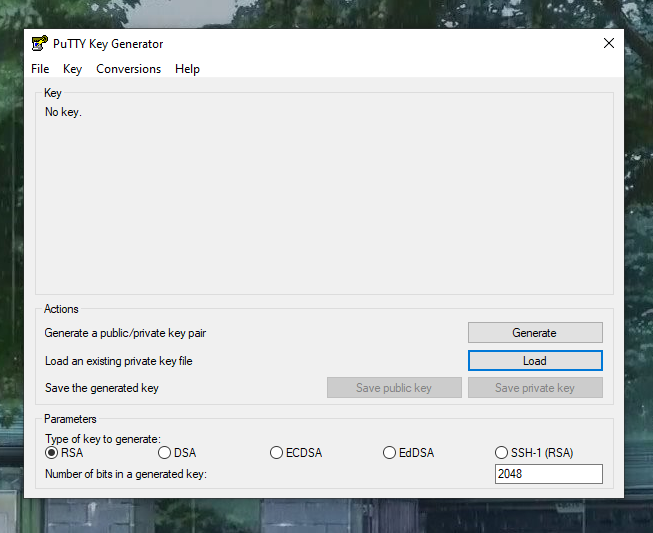Click the 'No key.' status text
The width and height of the screenshot is (653, 533).
click(x=63, y=112)
